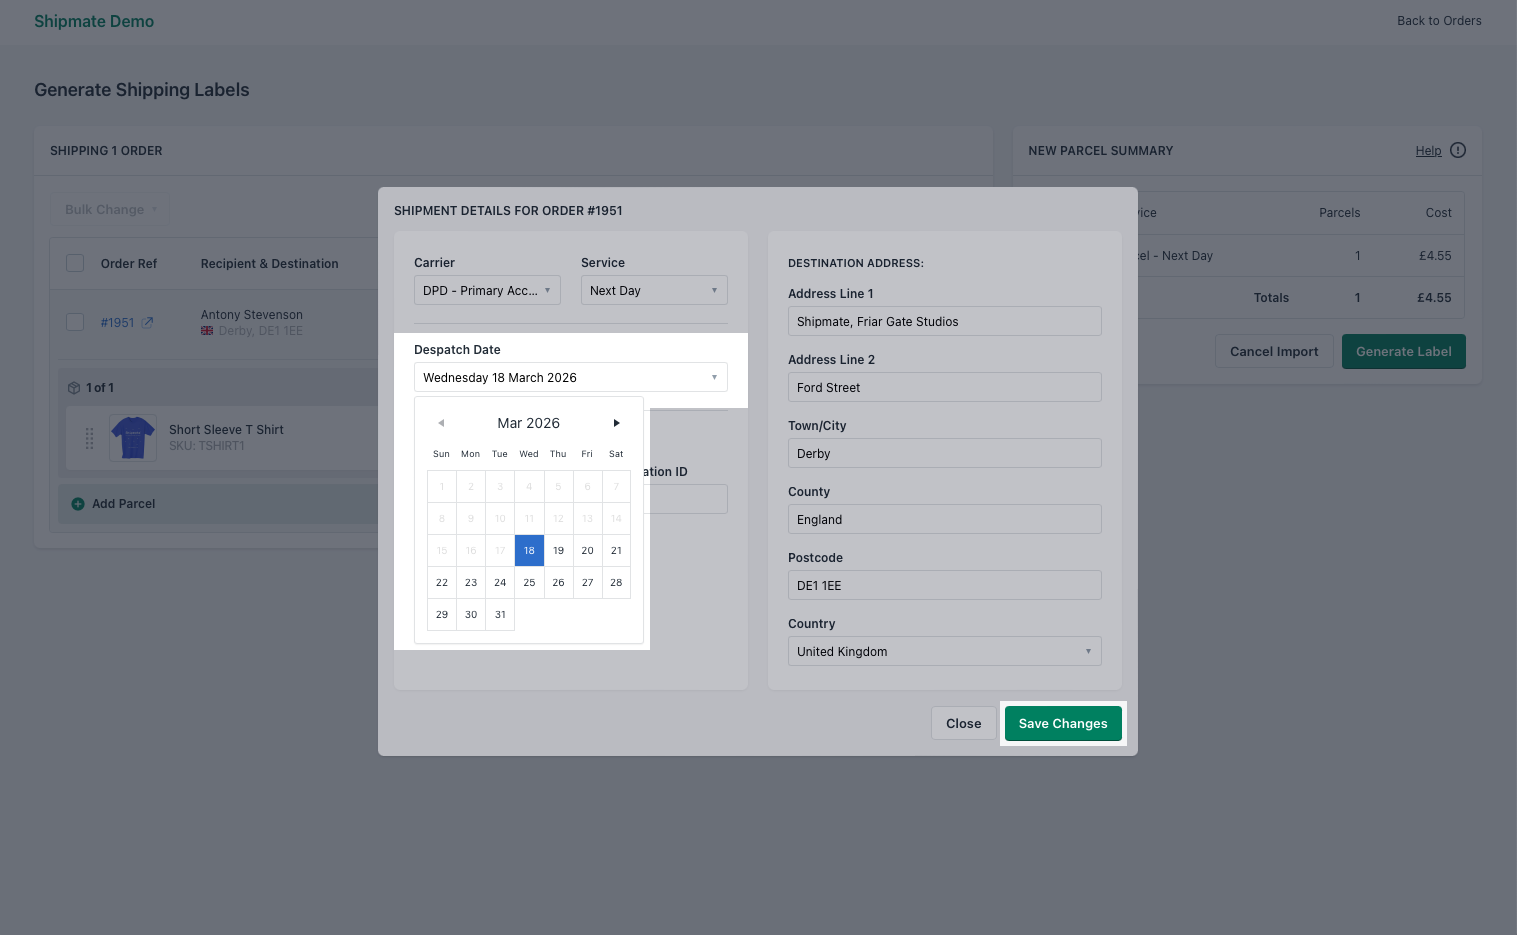Click the plus icon beside Add Parcel
The height and width of the screenshot is (935, 1517).
(78, 504)
